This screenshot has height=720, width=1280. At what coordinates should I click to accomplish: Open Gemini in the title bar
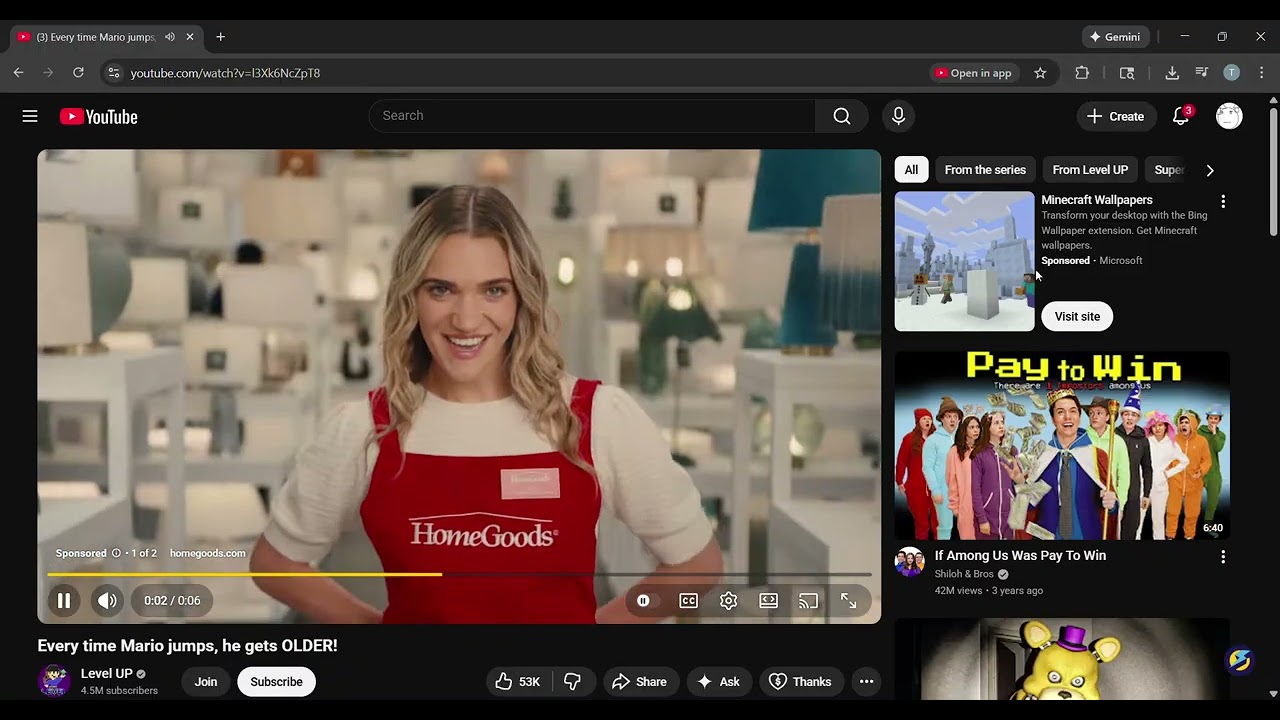pyautogui.click(x=1116, y=37)
